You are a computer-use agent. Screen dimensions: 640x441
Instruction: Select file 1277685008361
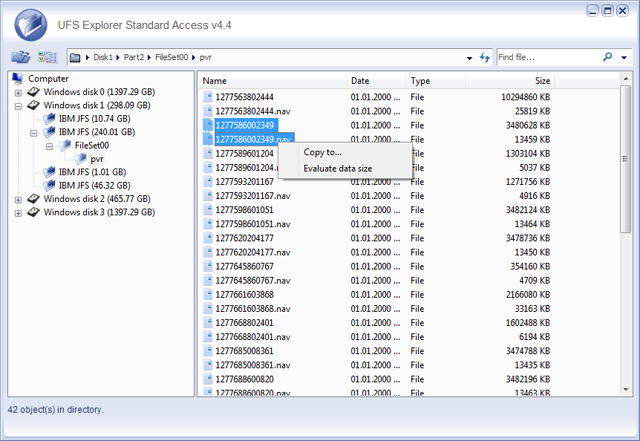pyautogui.click(x=244, y=351)
